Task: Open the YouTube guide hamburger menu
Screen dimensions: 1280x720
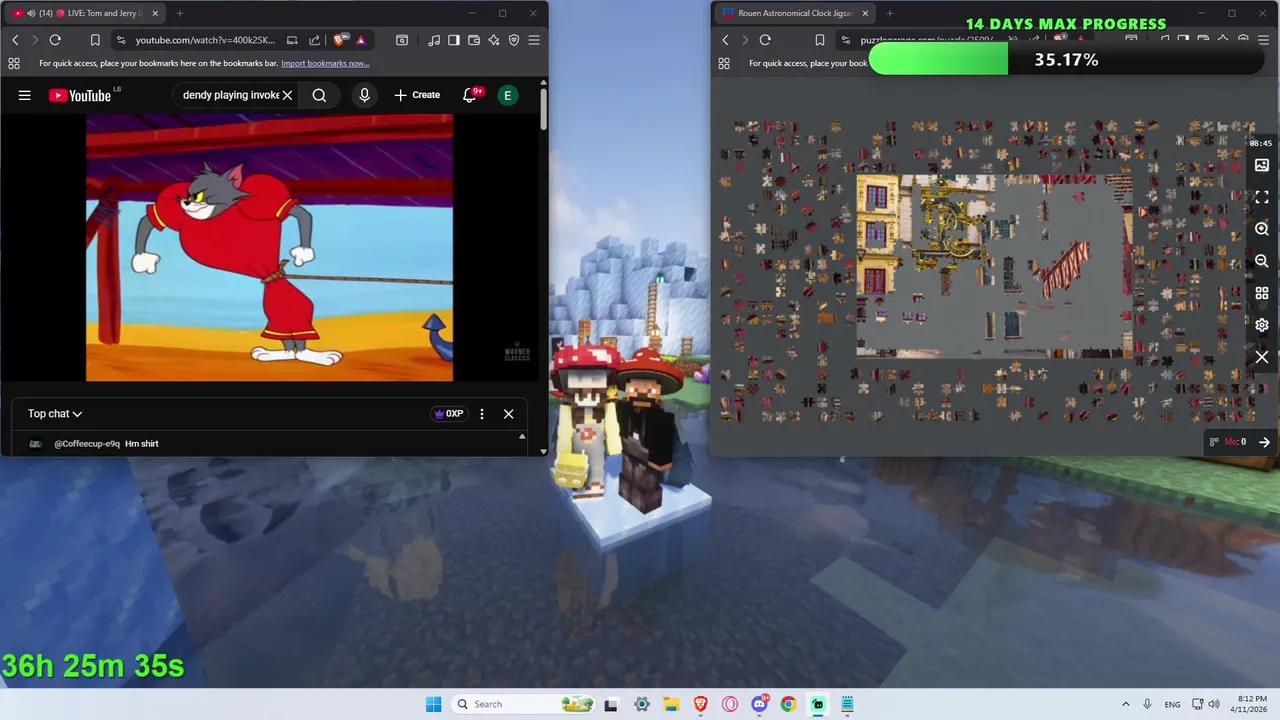Action: click(x=25, y=95)
